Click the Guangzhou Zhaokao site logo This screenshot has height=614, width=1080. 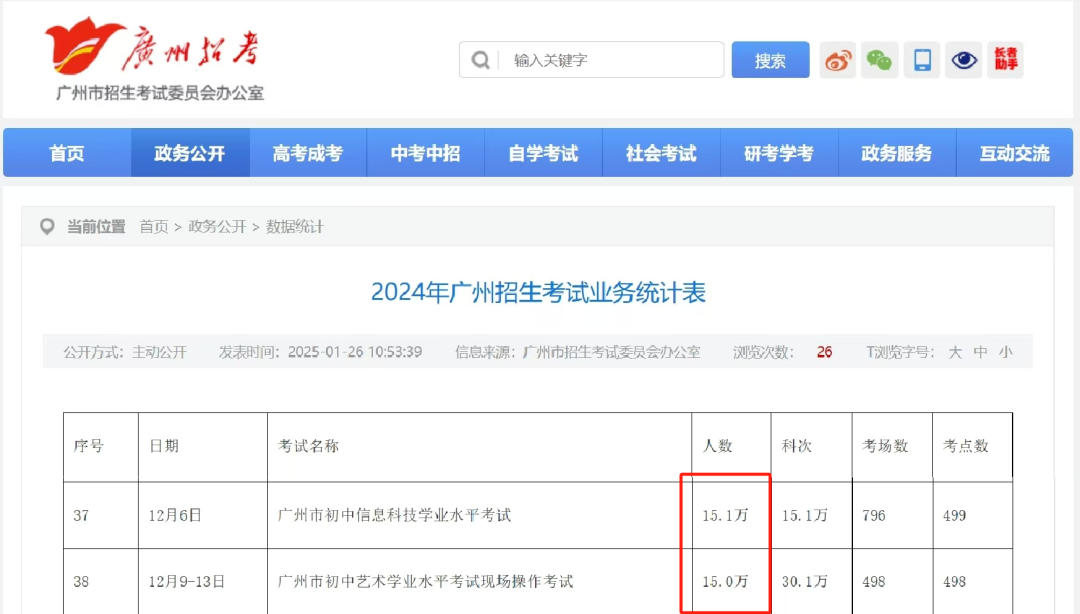click(154, 60)
